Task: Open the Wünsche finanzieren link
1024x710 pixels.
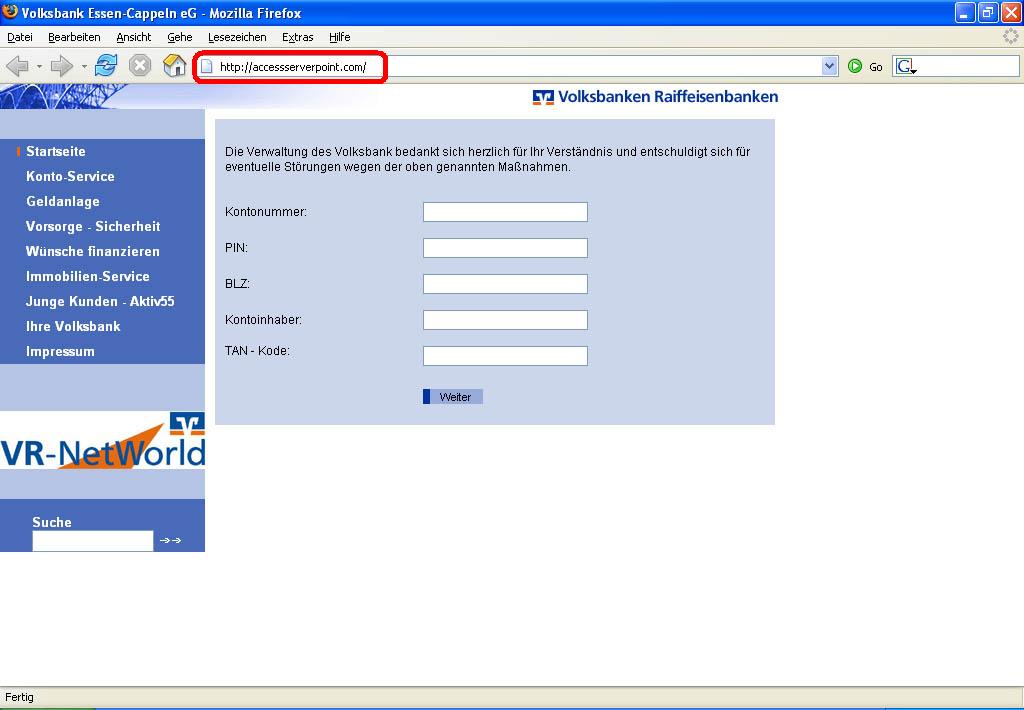Action: click(93, 251)
